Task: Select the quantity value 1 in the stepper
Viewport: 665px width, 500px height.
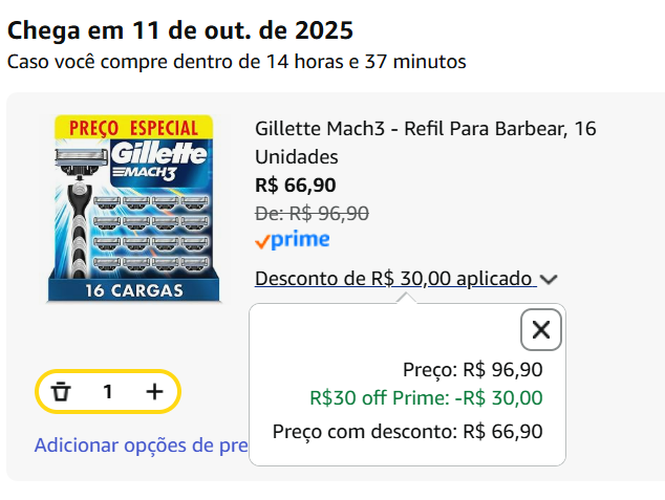Action: [x=108, y=391]
